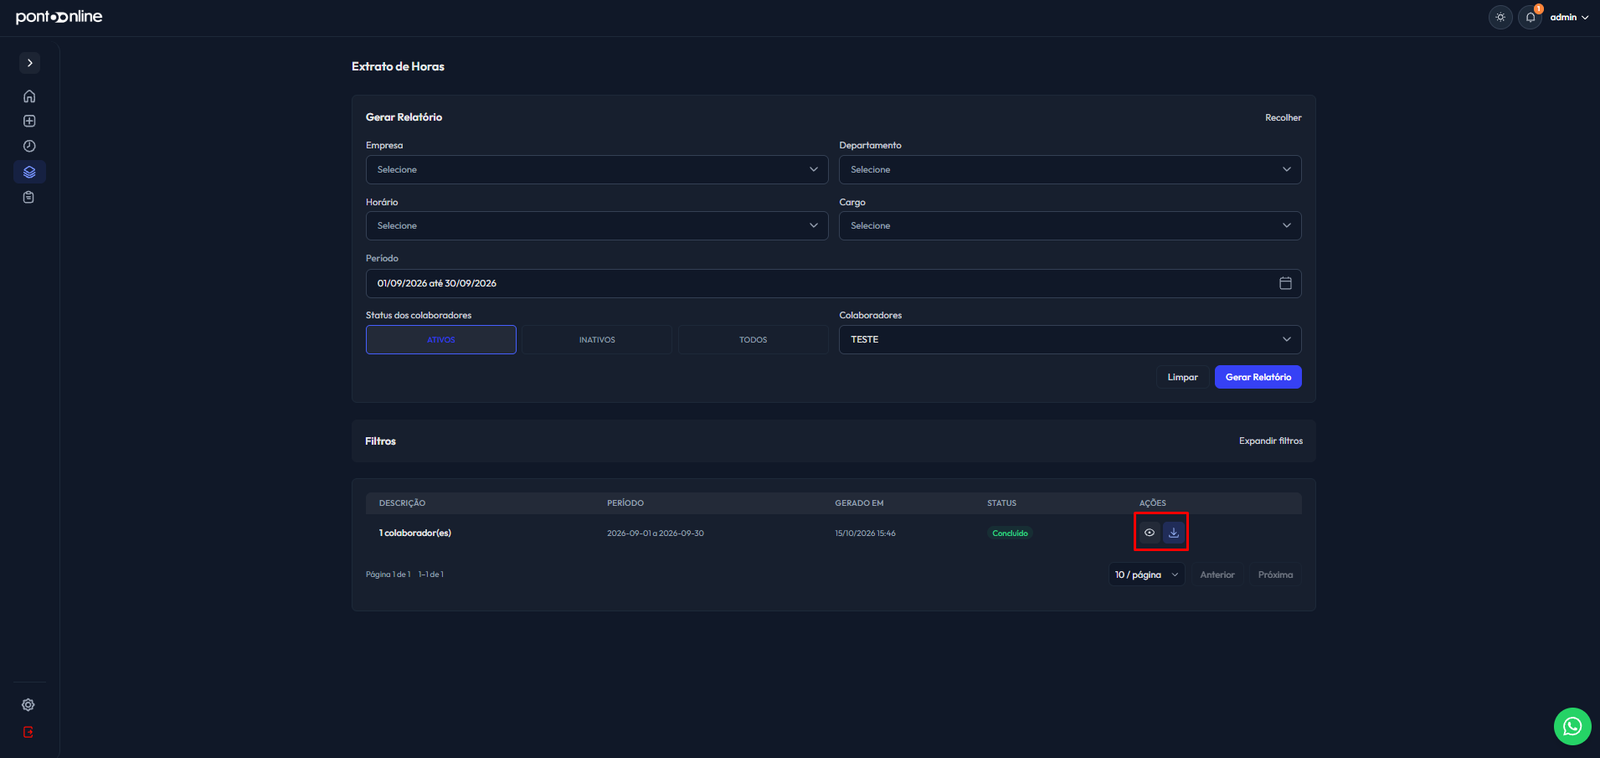Click the GERADO EM column header
Viewport: 1600px width, 758px height.
point(859,503)
